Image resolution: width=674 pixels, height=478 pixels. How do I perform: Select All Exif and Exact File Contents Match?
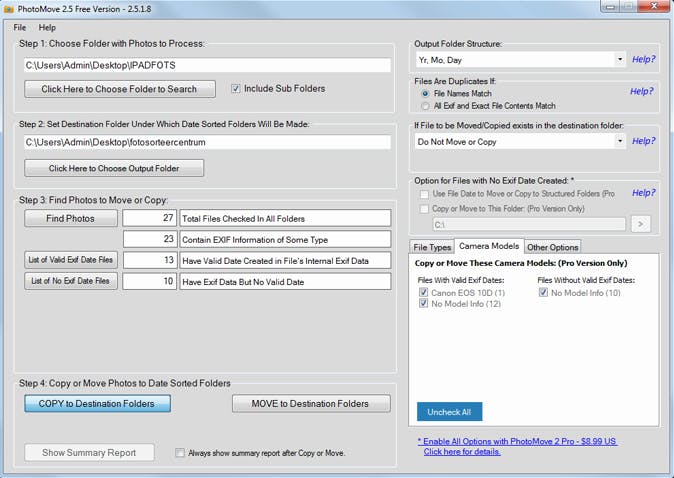425,106
